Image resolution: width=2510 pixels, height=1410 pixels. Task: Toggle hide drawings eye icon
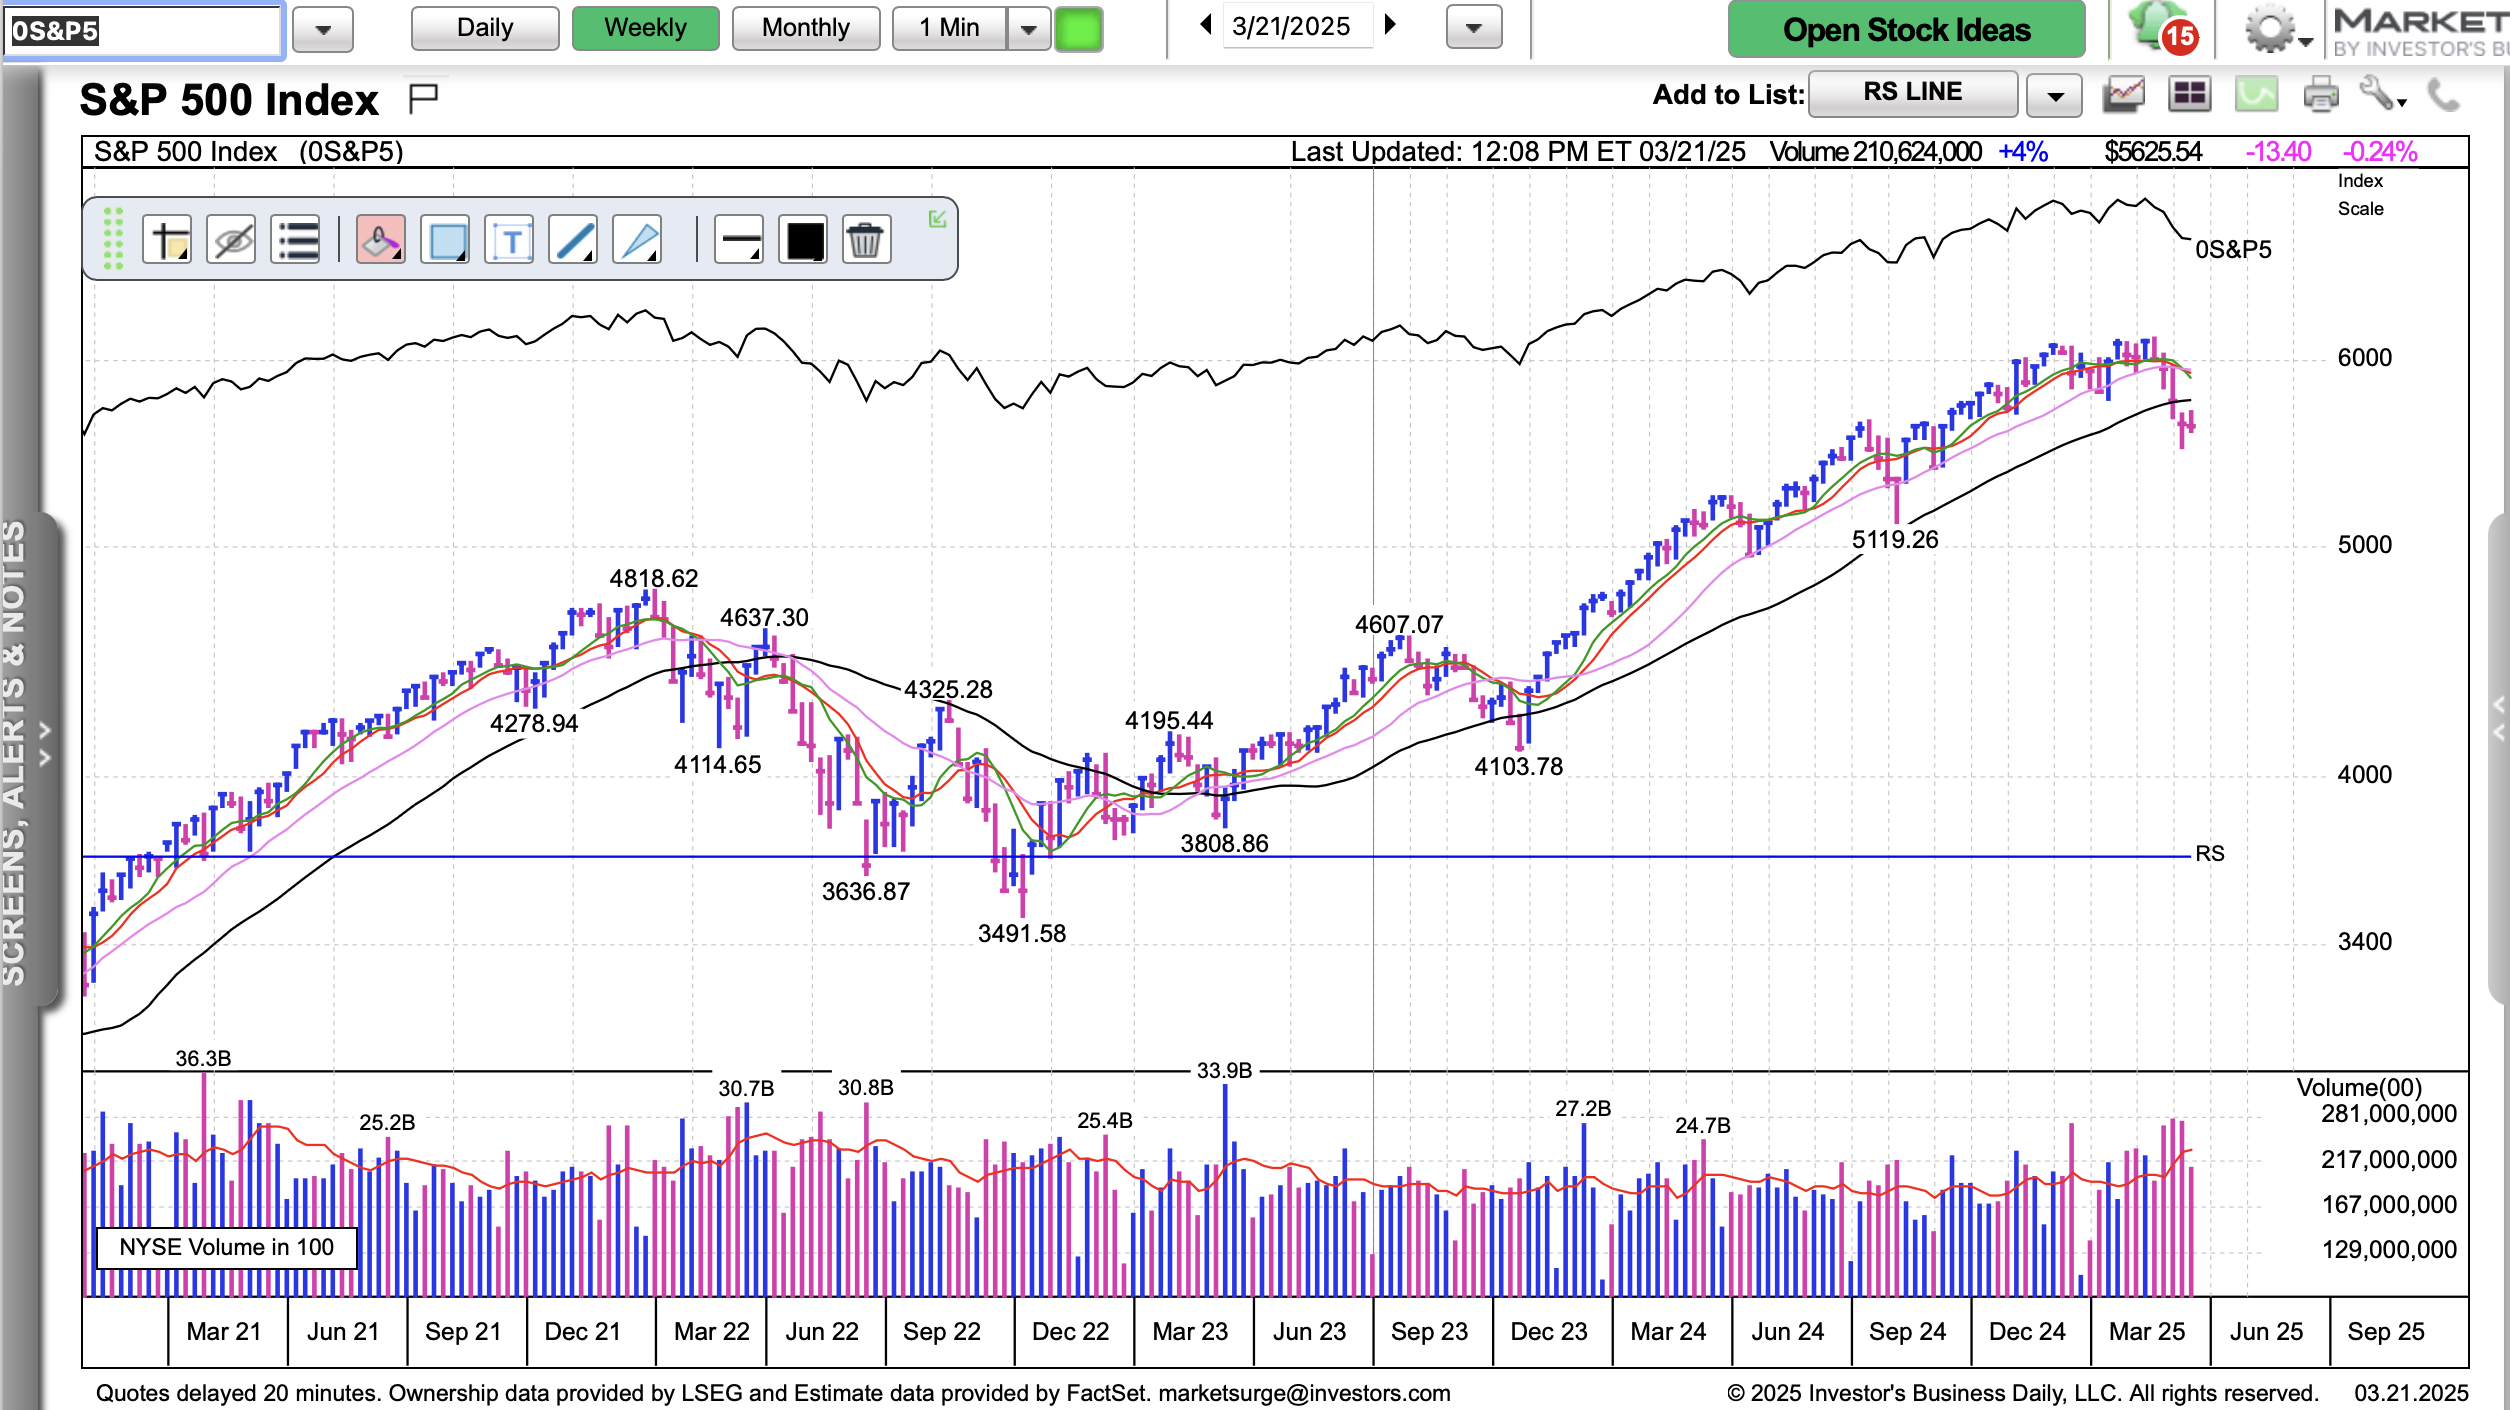click(x=232, y=240)
